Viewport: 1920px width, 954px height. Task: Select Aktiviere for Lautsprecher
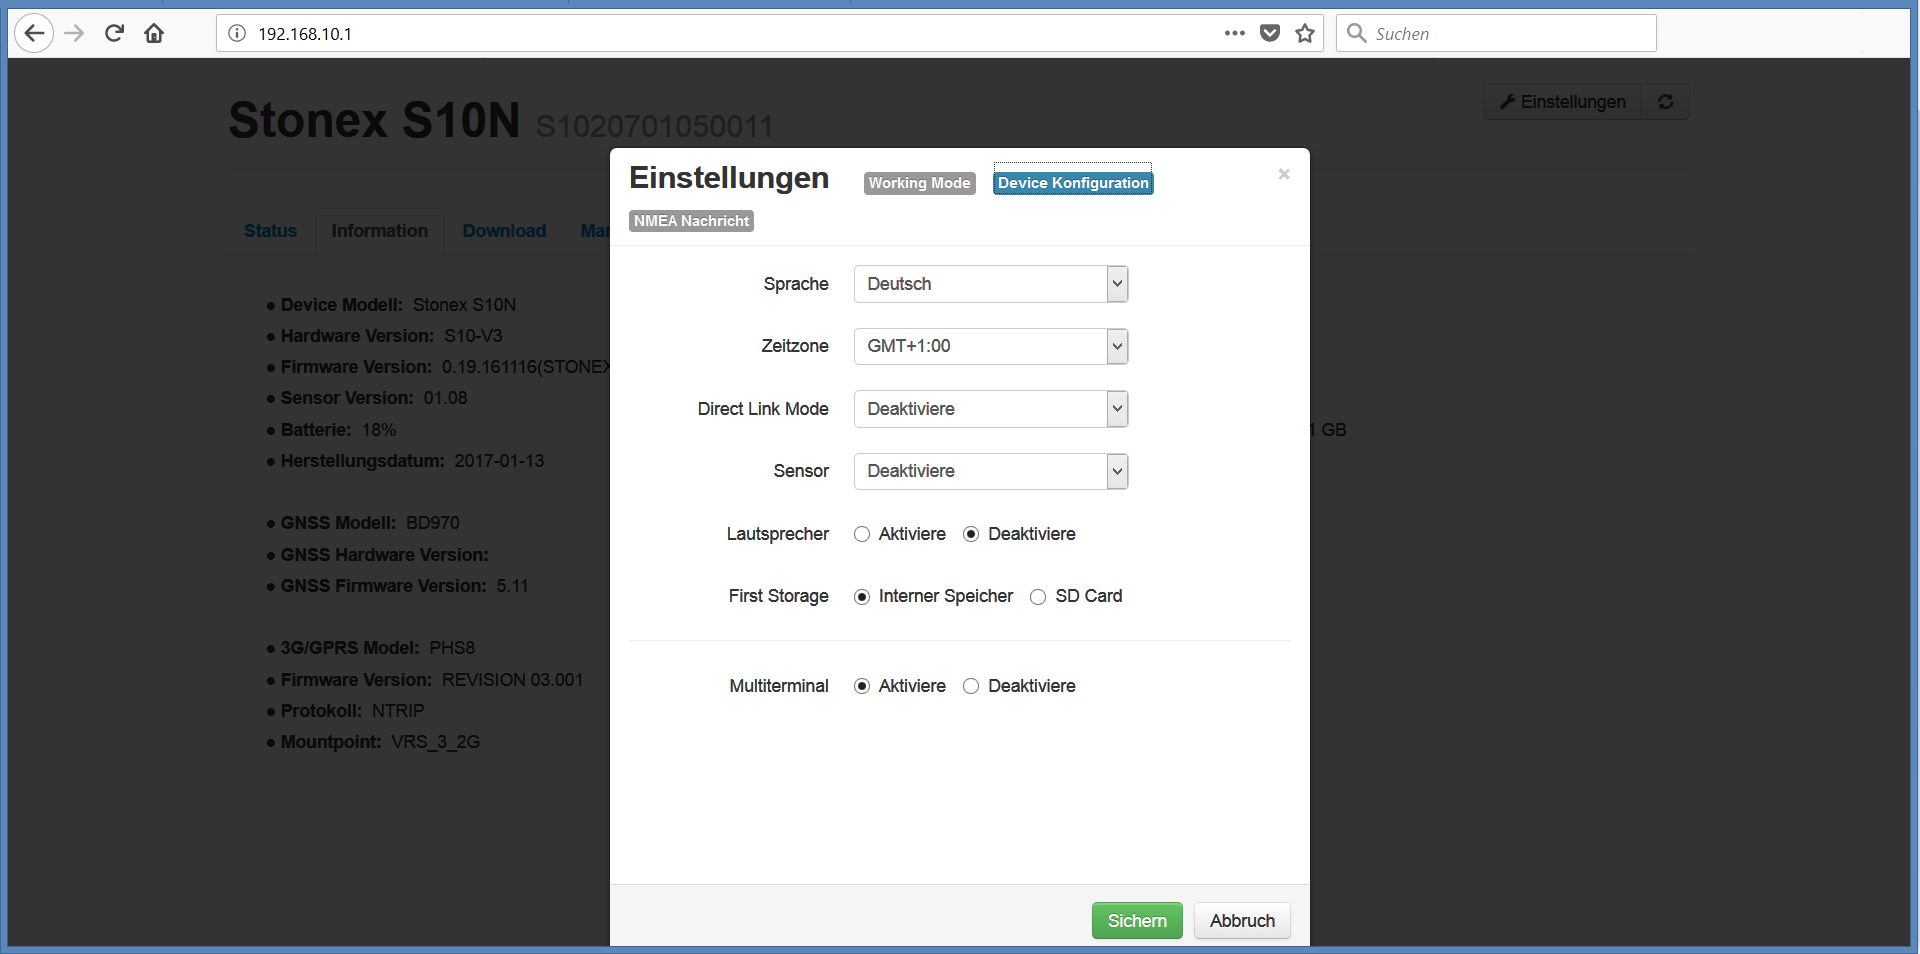click(x=862, y=534)
